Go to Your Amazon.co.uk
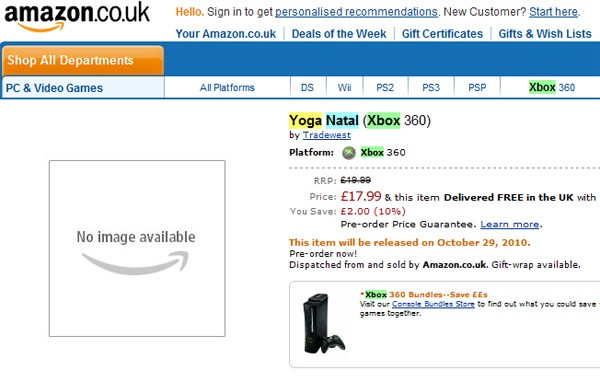600x382 pixels. coord(226,34)
